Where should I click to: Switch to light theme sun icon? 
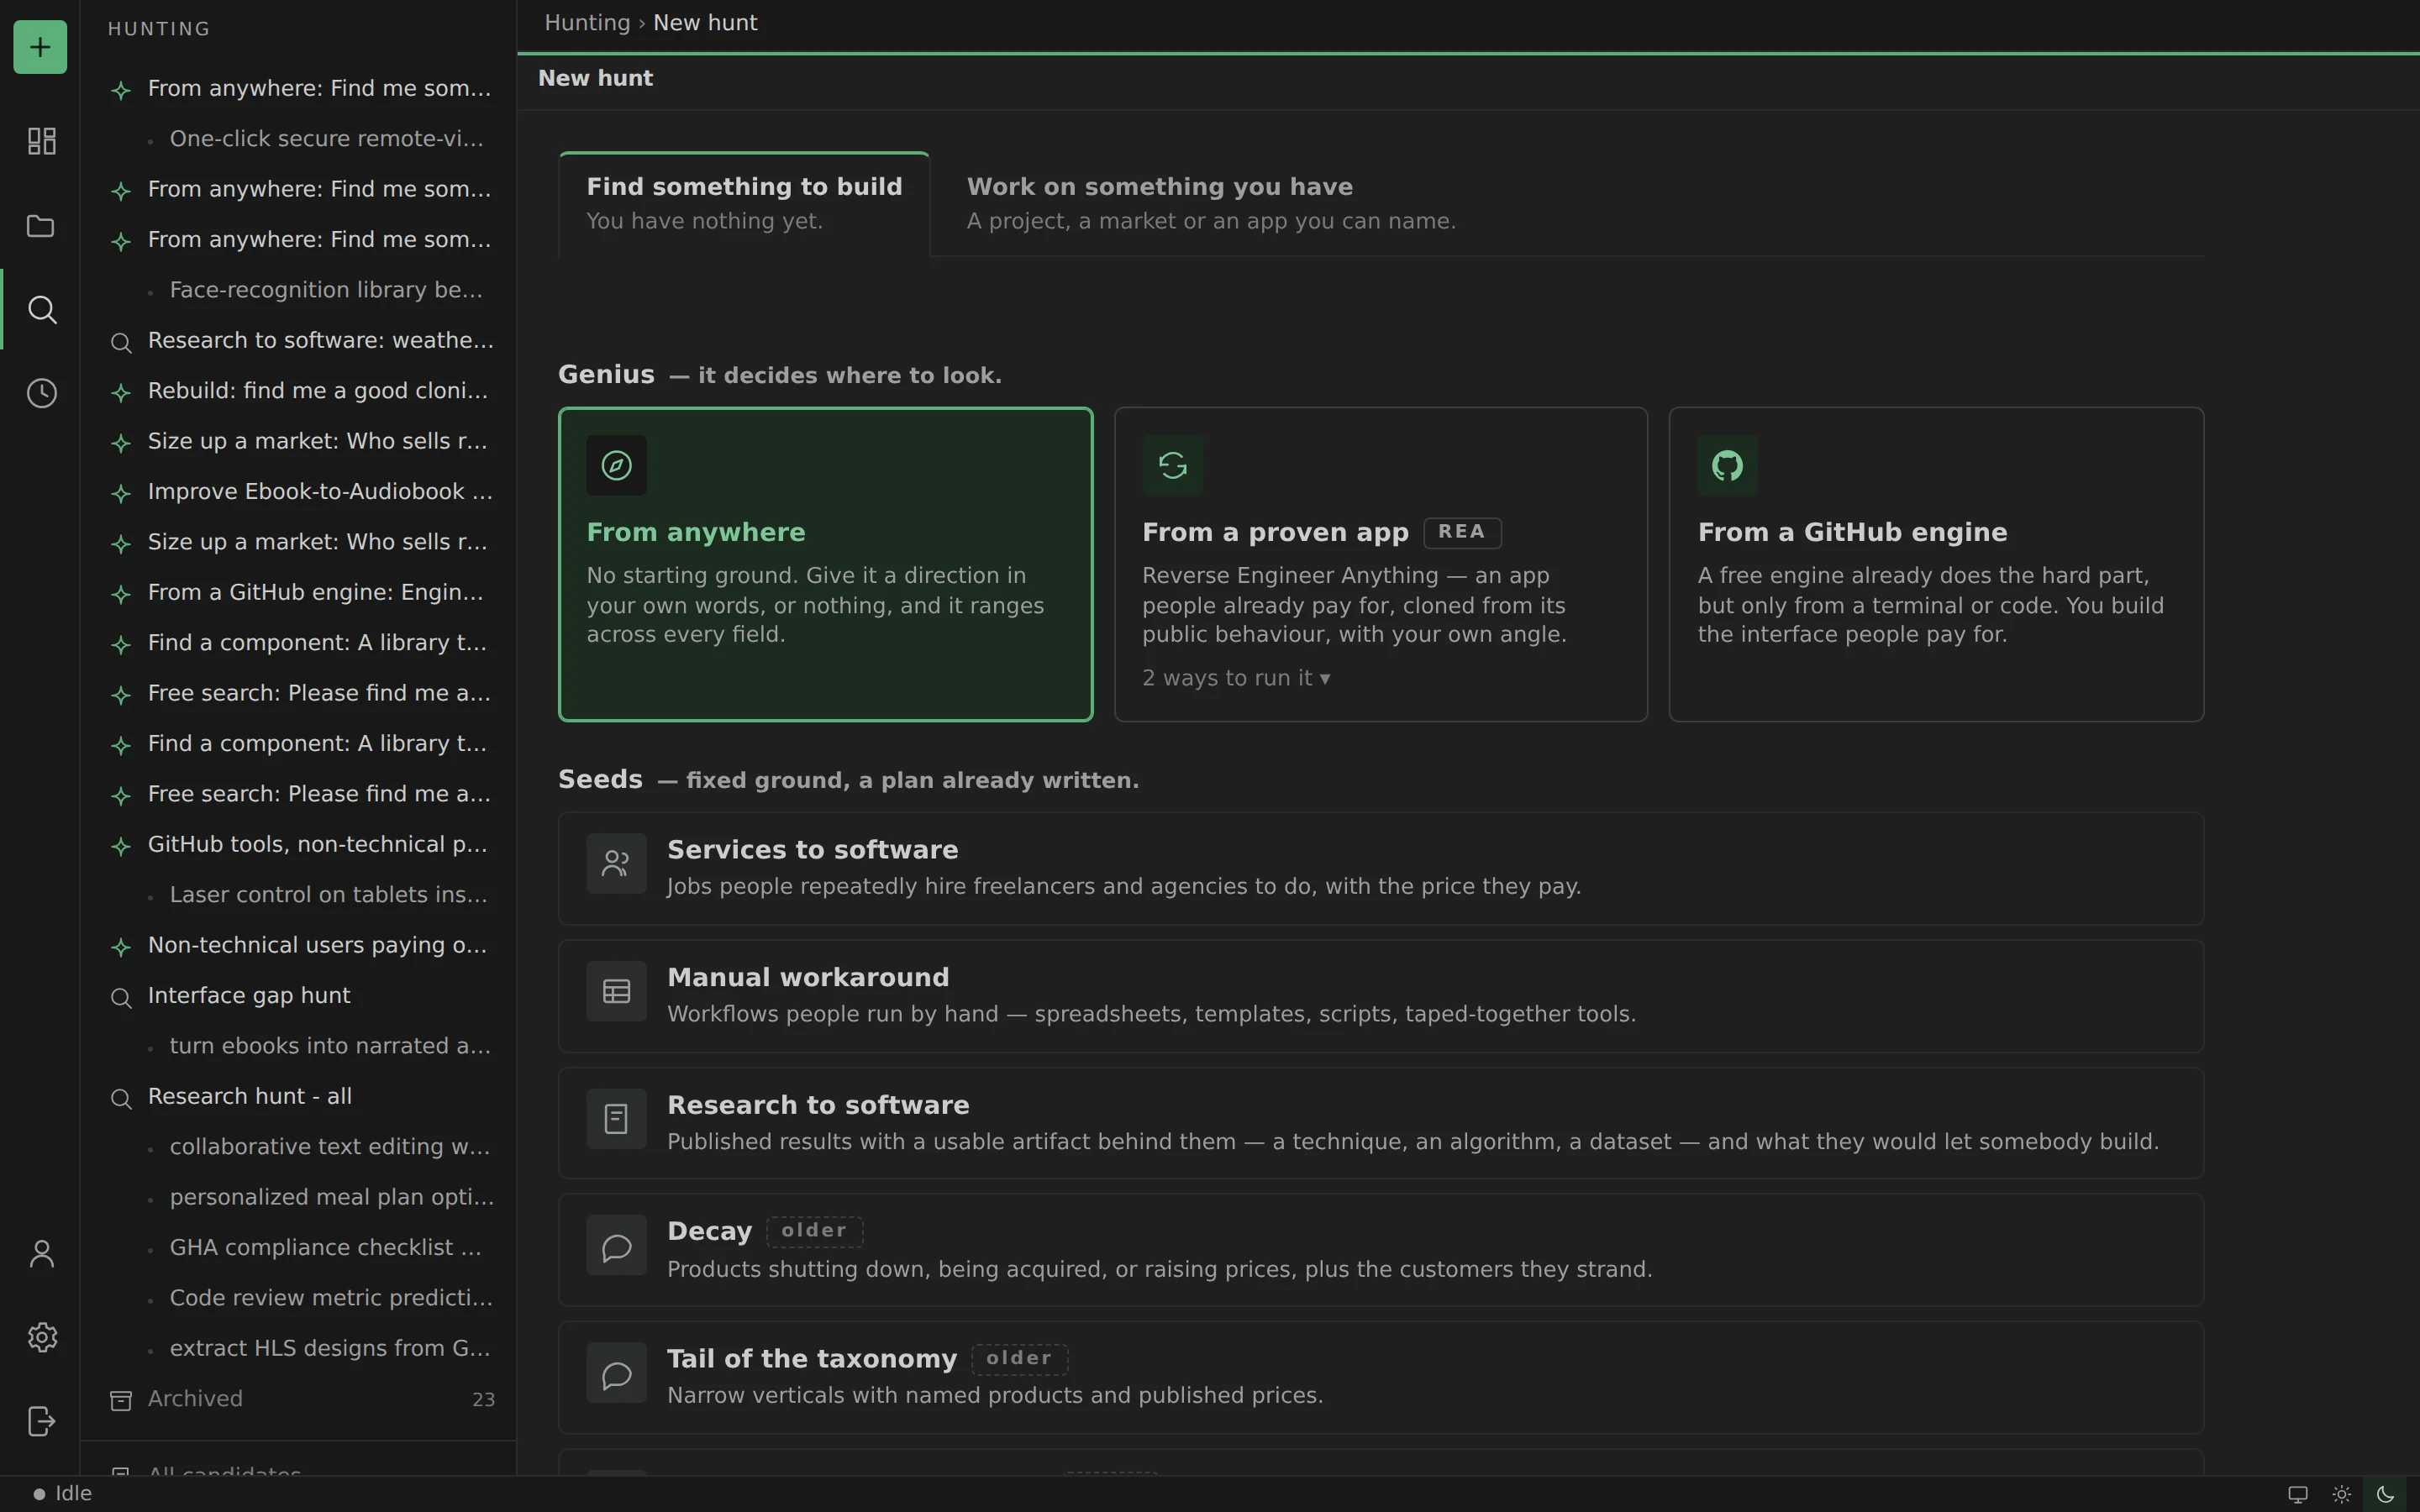pyautogui.click(x=2341, y=1494)
